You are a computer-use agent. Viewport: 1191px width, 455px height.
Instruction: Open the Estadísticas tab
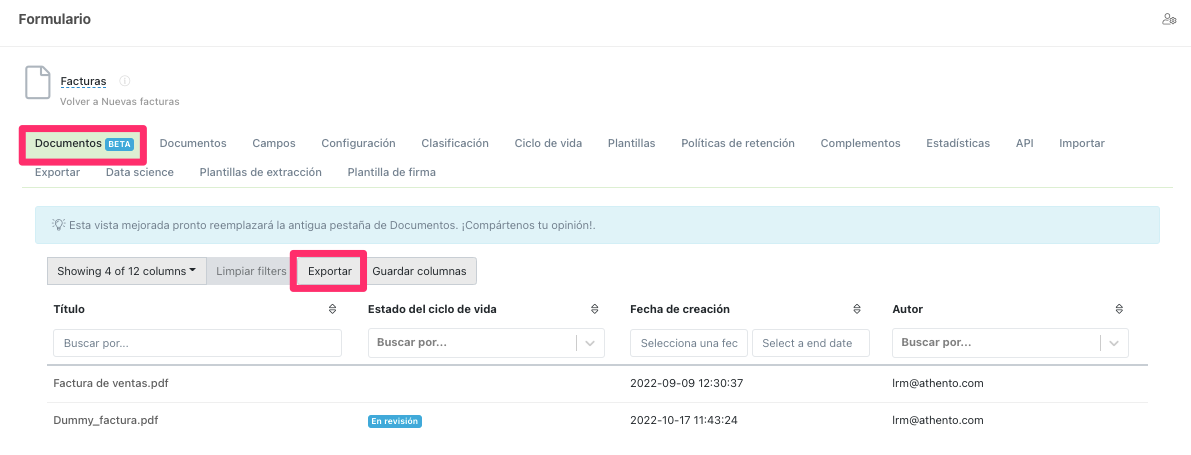point(958,143)
